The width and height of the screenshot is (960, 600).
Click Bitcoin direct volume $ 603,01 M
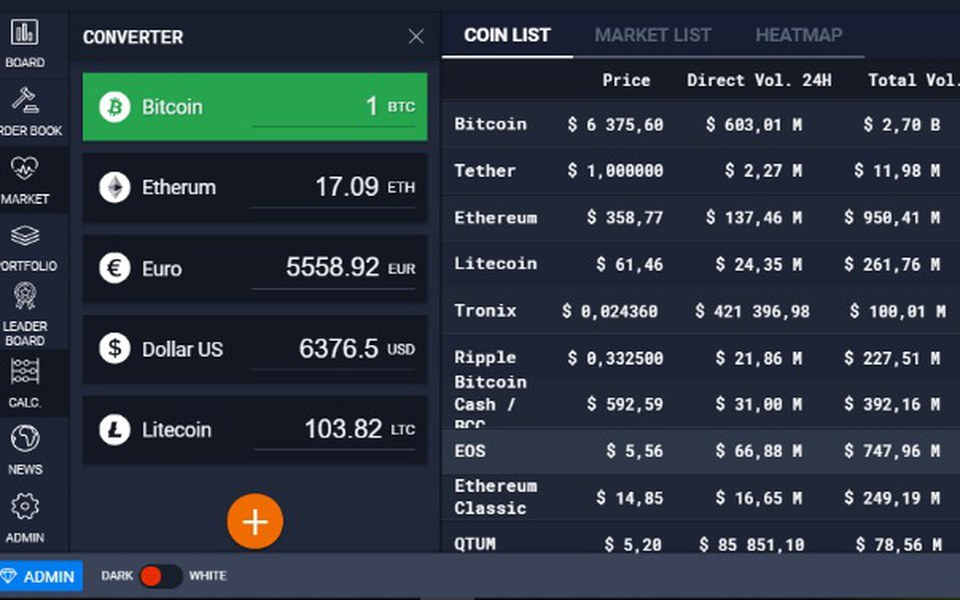point(754,125)
